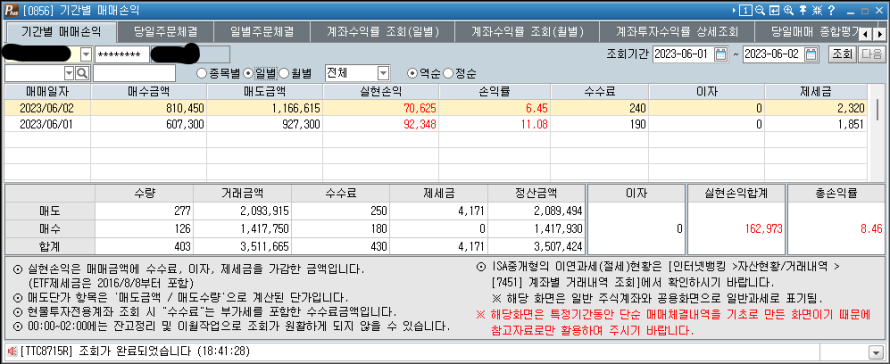Screen dimensions: 890x364
Task: Select the 2023/06/01 row date cell
Action: tap(48, 124)
